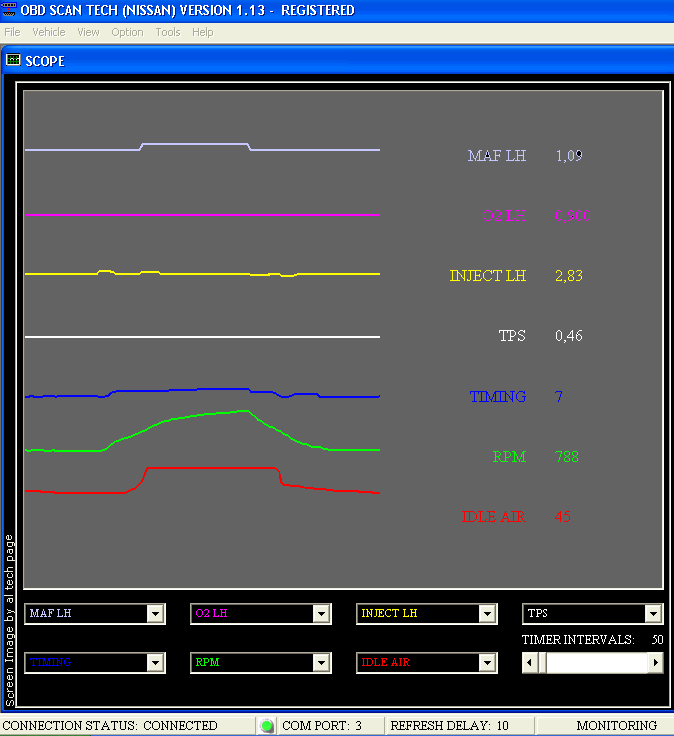This screenshot has width=674, height=736.
Task: Expand the O2 LH channel dropdown
Action: point(321,614)
